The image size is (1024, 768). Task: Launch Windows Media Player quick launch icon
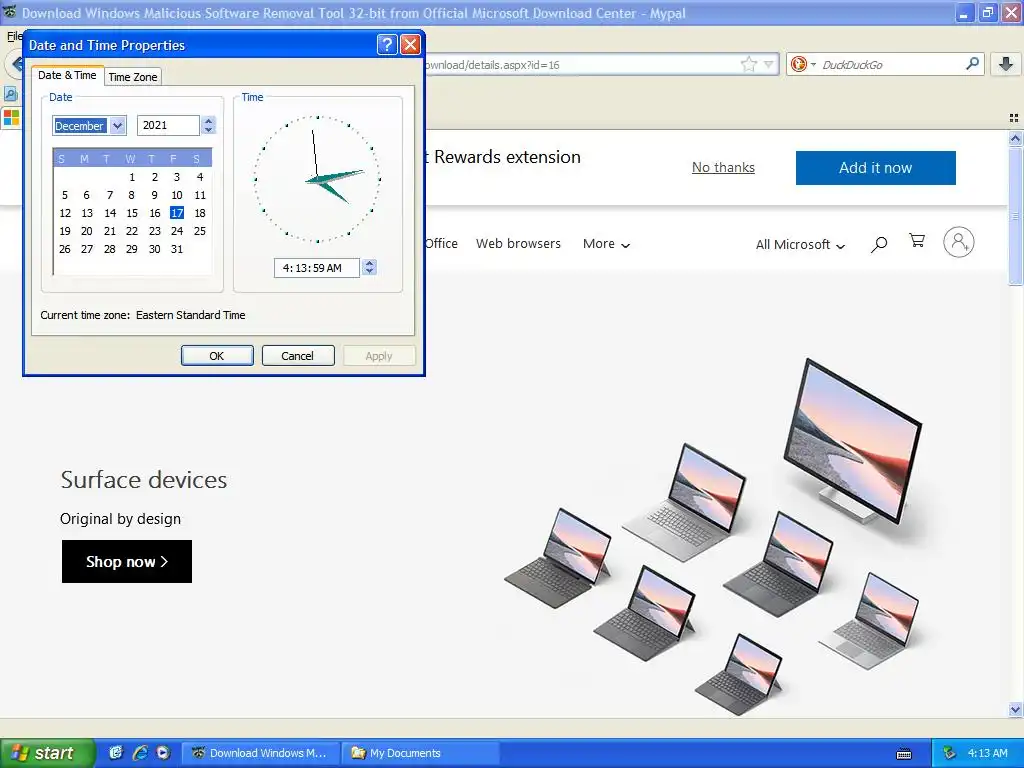163,753
